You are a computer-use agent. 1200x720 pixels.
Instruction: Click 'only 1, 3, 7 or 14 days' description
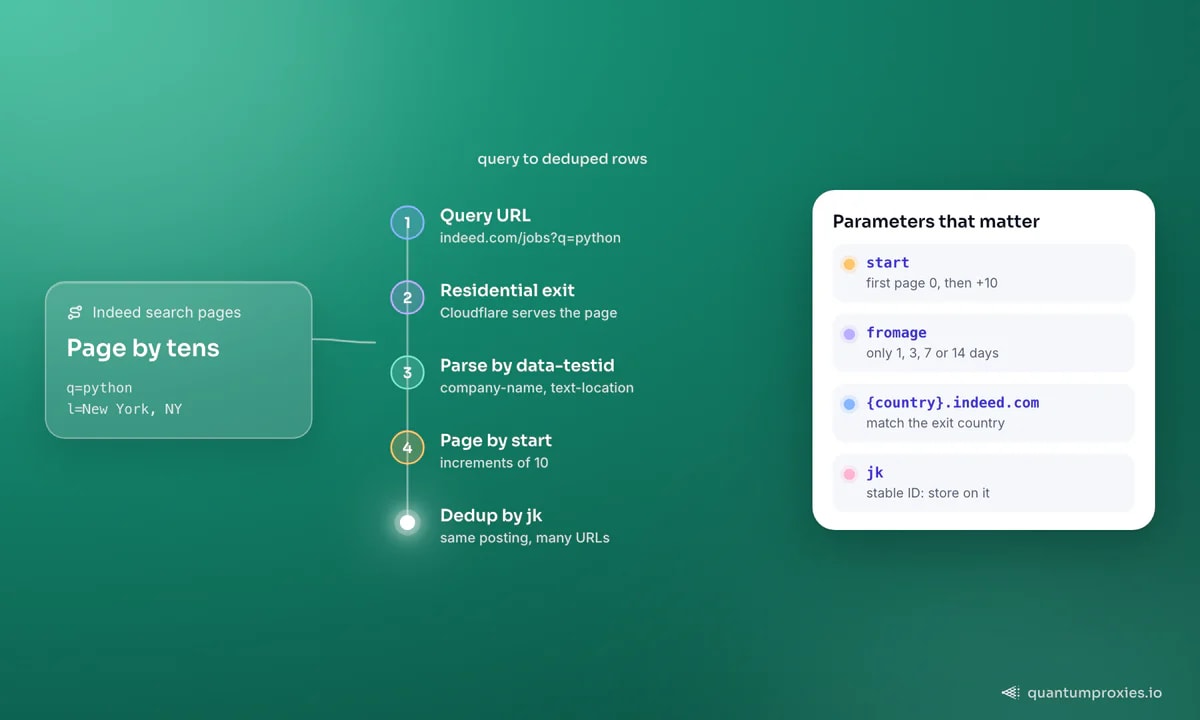point(932,353)
